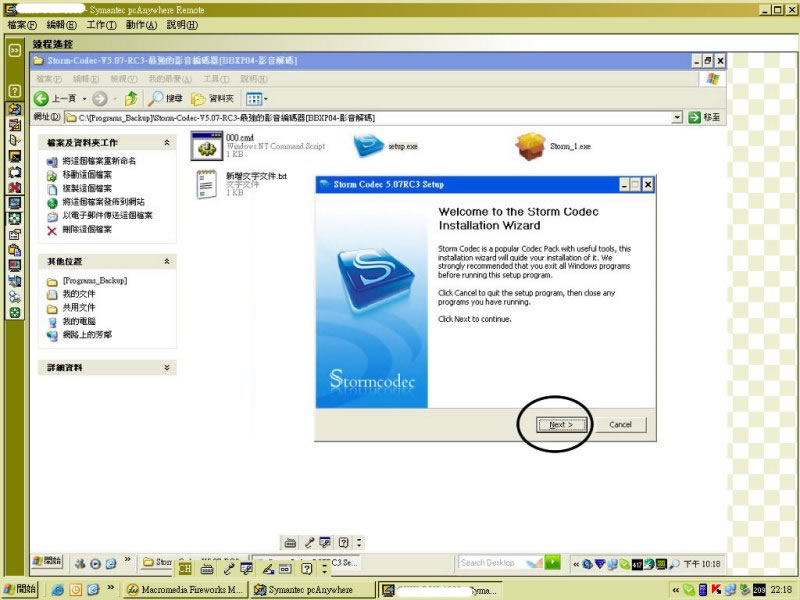The height and width of the screenshot is (600, 800).
Task: Select the 000.cmd command script file icon
Action: (207, 146)
